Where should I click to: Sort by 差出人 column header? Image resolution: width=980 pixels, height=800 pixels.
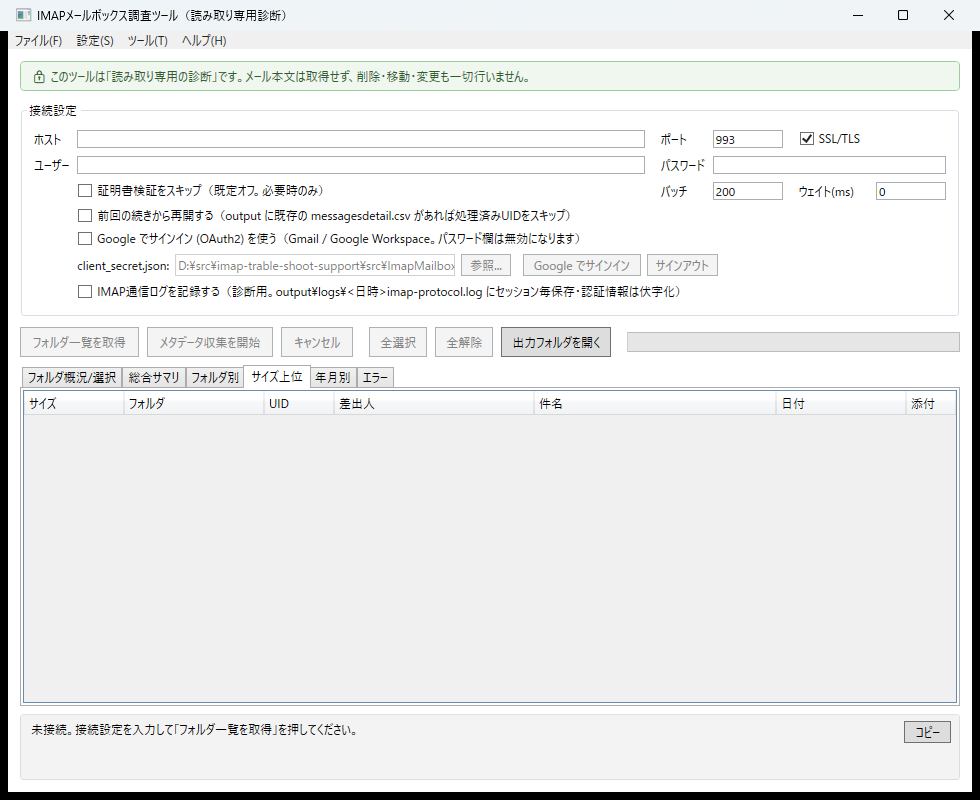tap(434, 404)
